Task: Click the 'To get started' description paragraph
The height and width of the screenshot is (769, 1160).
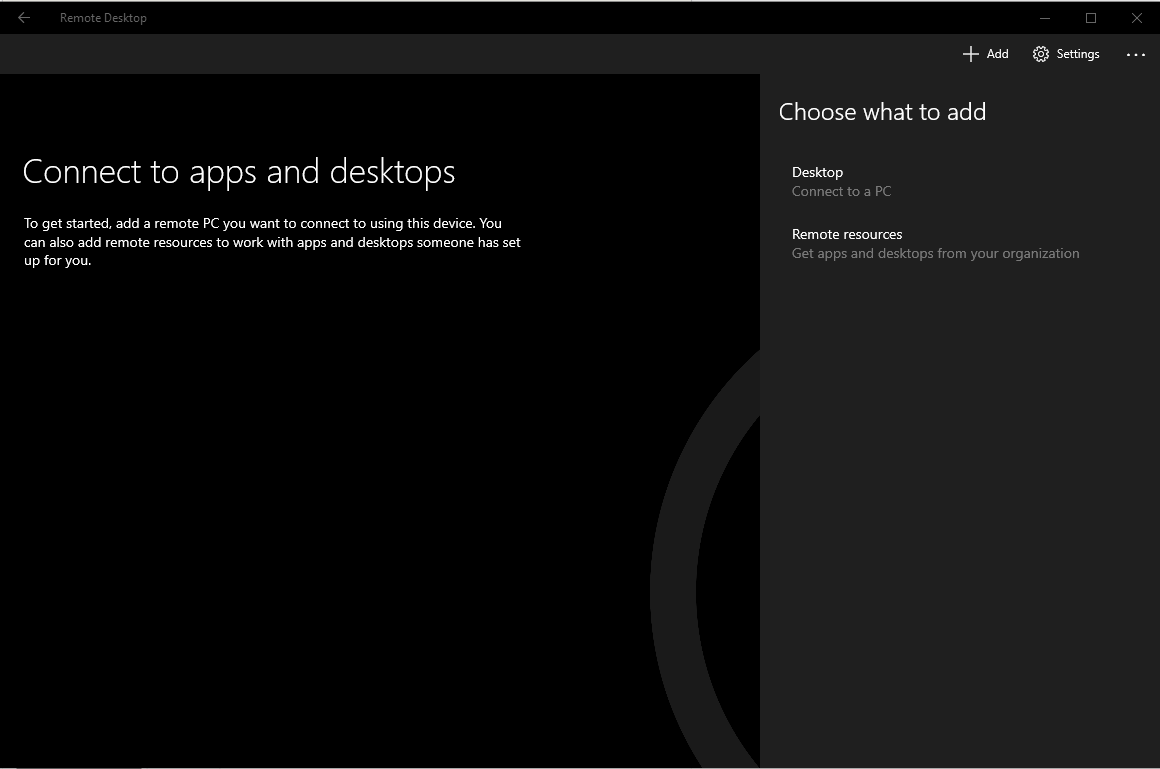Action: (272, 242)
